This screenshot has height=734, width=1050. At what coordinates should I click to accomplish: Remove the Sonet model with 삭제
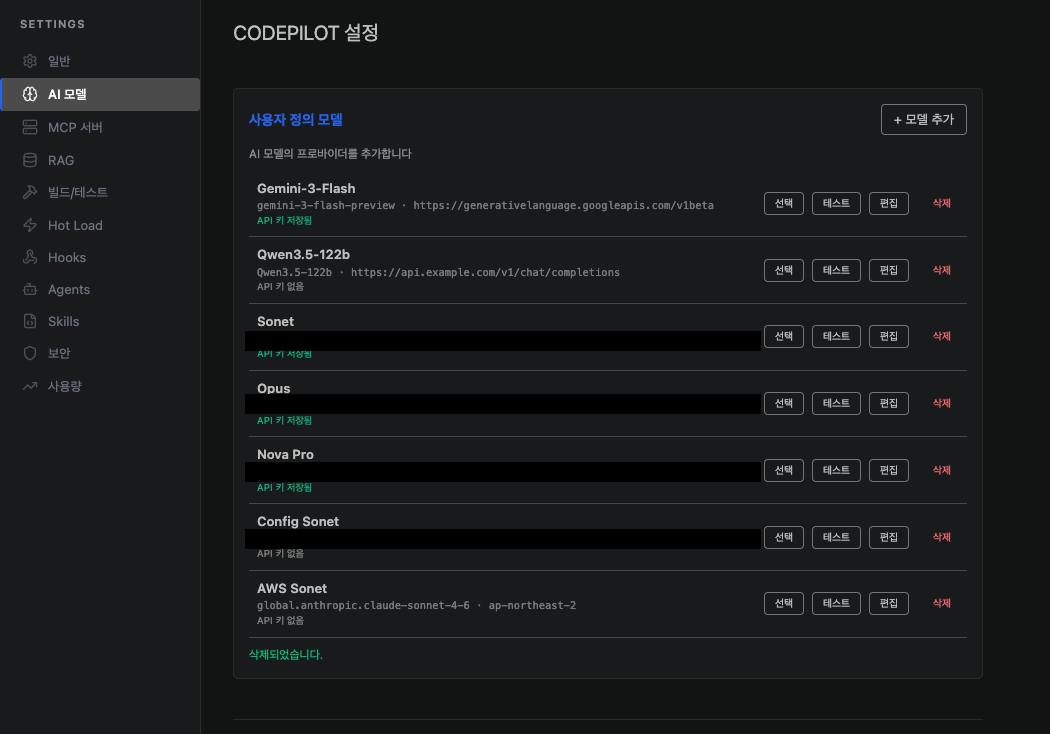pos(942,336)
